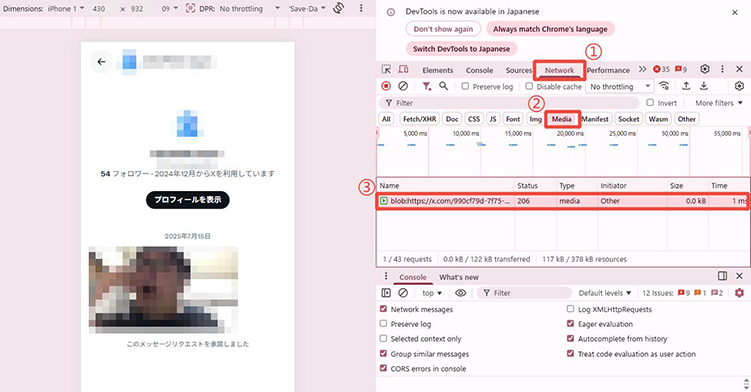Click the network Filter input field
The height and width of the screenshot is (392, 751).
coord(510,103)
